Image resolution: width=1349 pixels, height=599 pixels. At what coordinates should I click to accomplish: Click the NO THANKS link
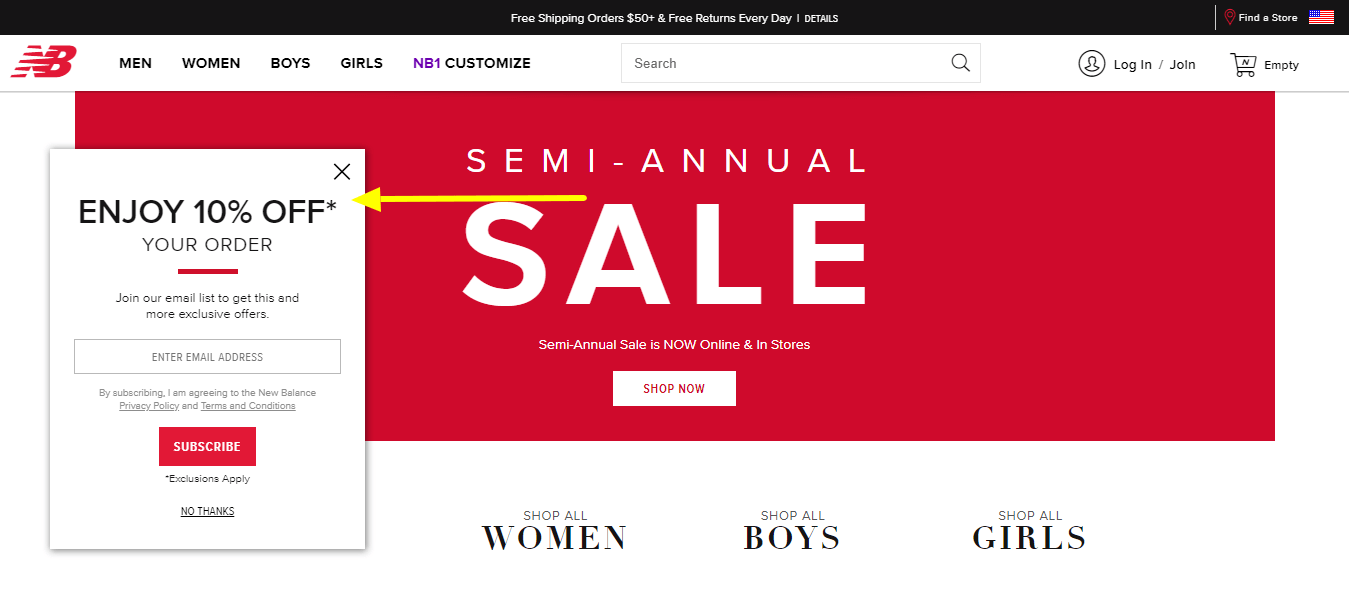207,511
